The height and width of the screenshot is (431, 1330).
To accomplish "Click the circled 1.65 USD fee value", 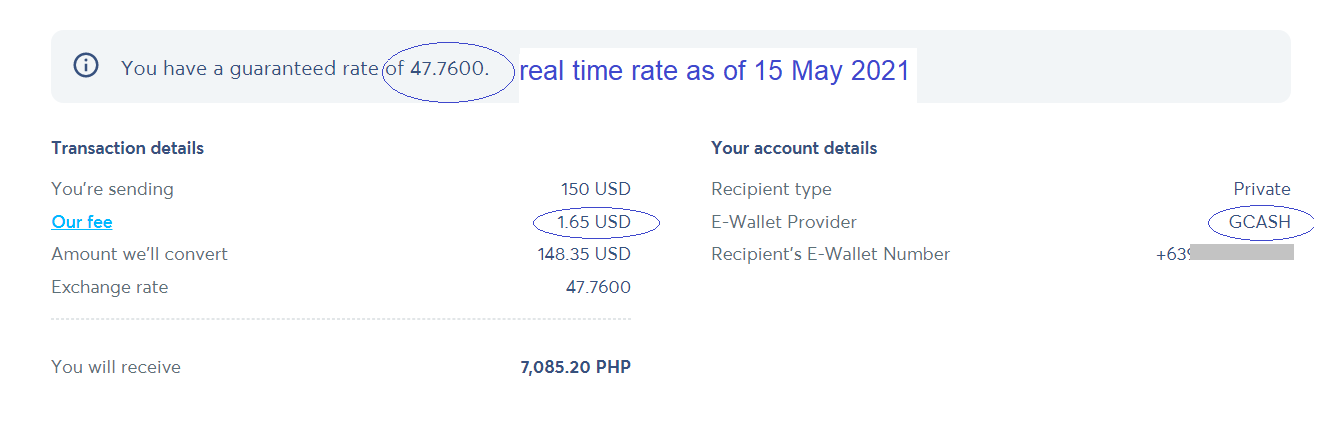I will point(594,222).
